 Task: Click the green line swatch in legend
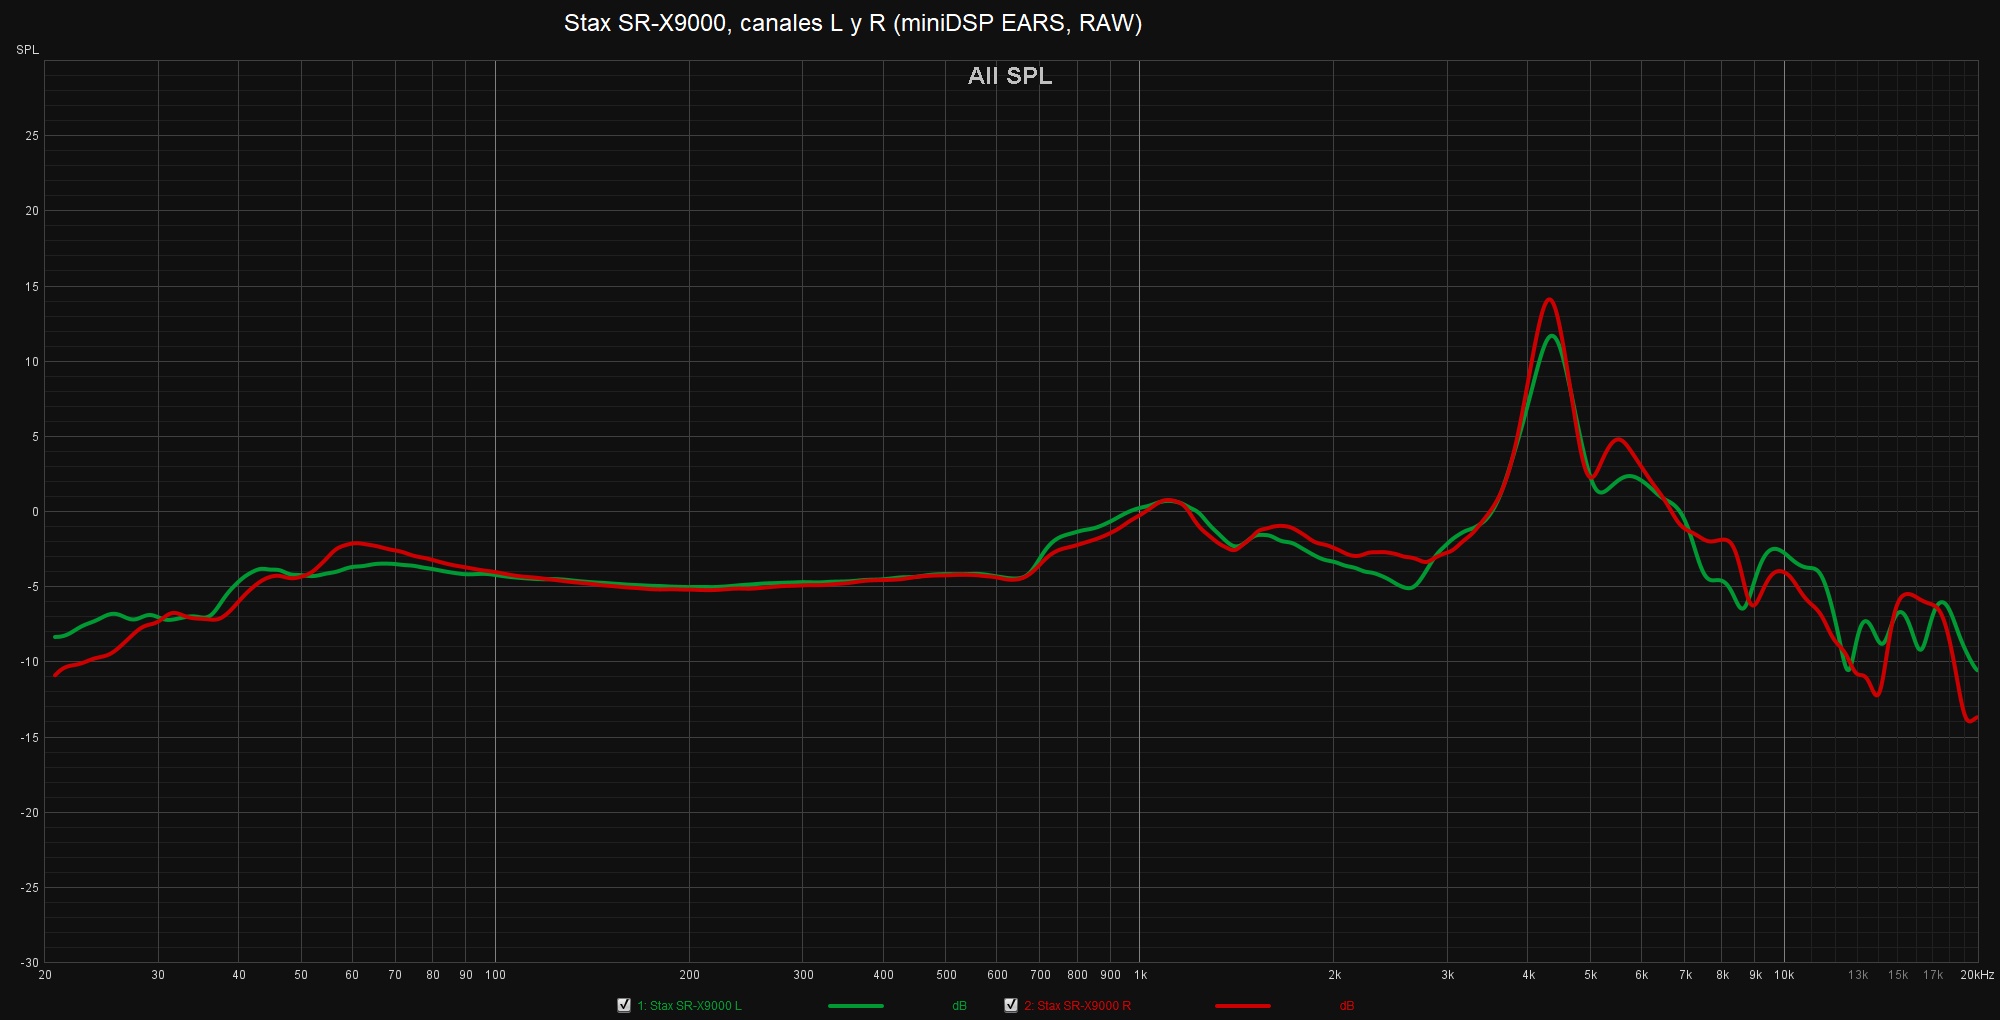855,1006
